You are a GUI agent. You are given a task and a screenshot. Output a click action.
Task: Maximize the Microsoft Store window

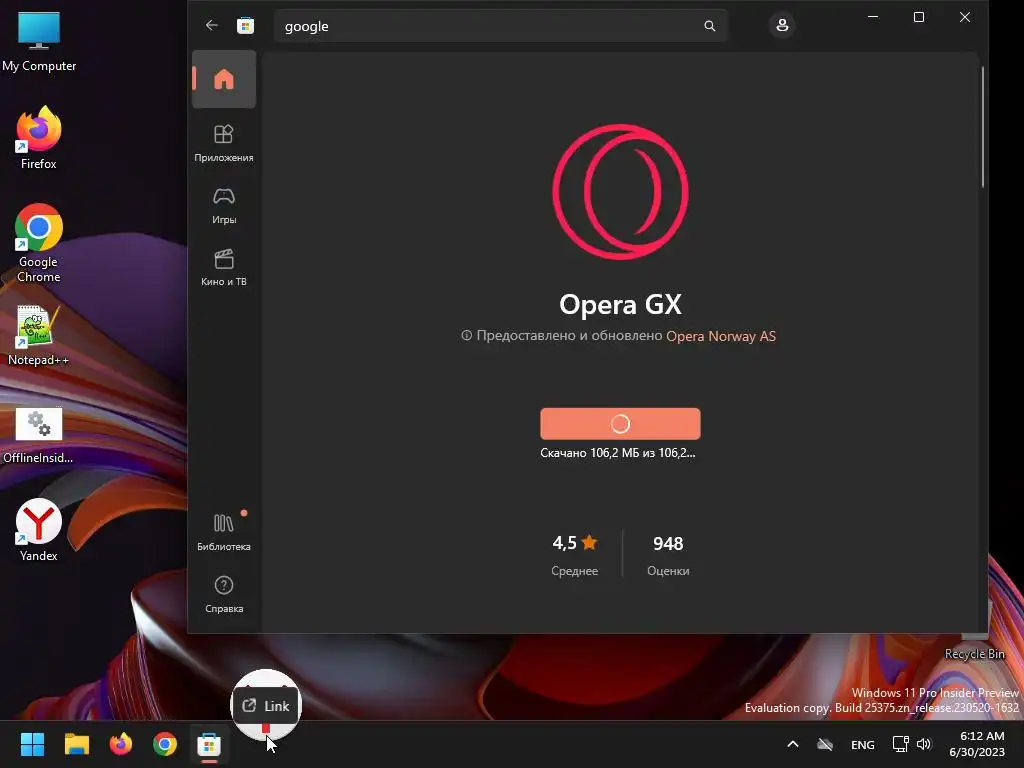coord(919,17)
